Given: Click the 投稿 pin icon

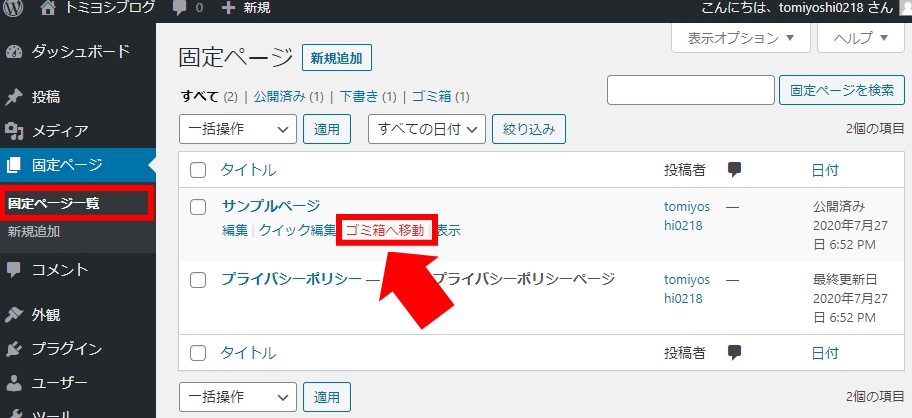Looking at the screenshot, I should tap(14, 97).
